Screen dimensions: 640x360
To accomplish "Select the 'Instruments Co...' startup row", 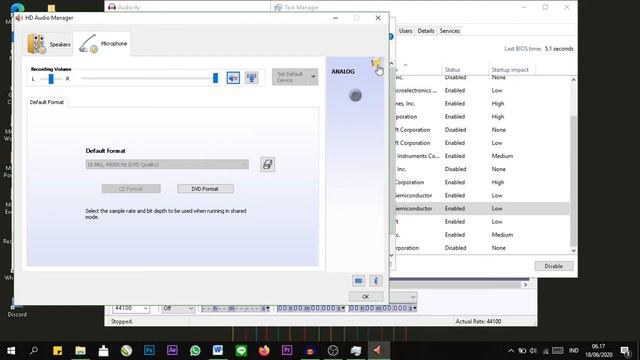I will point(481,156).
